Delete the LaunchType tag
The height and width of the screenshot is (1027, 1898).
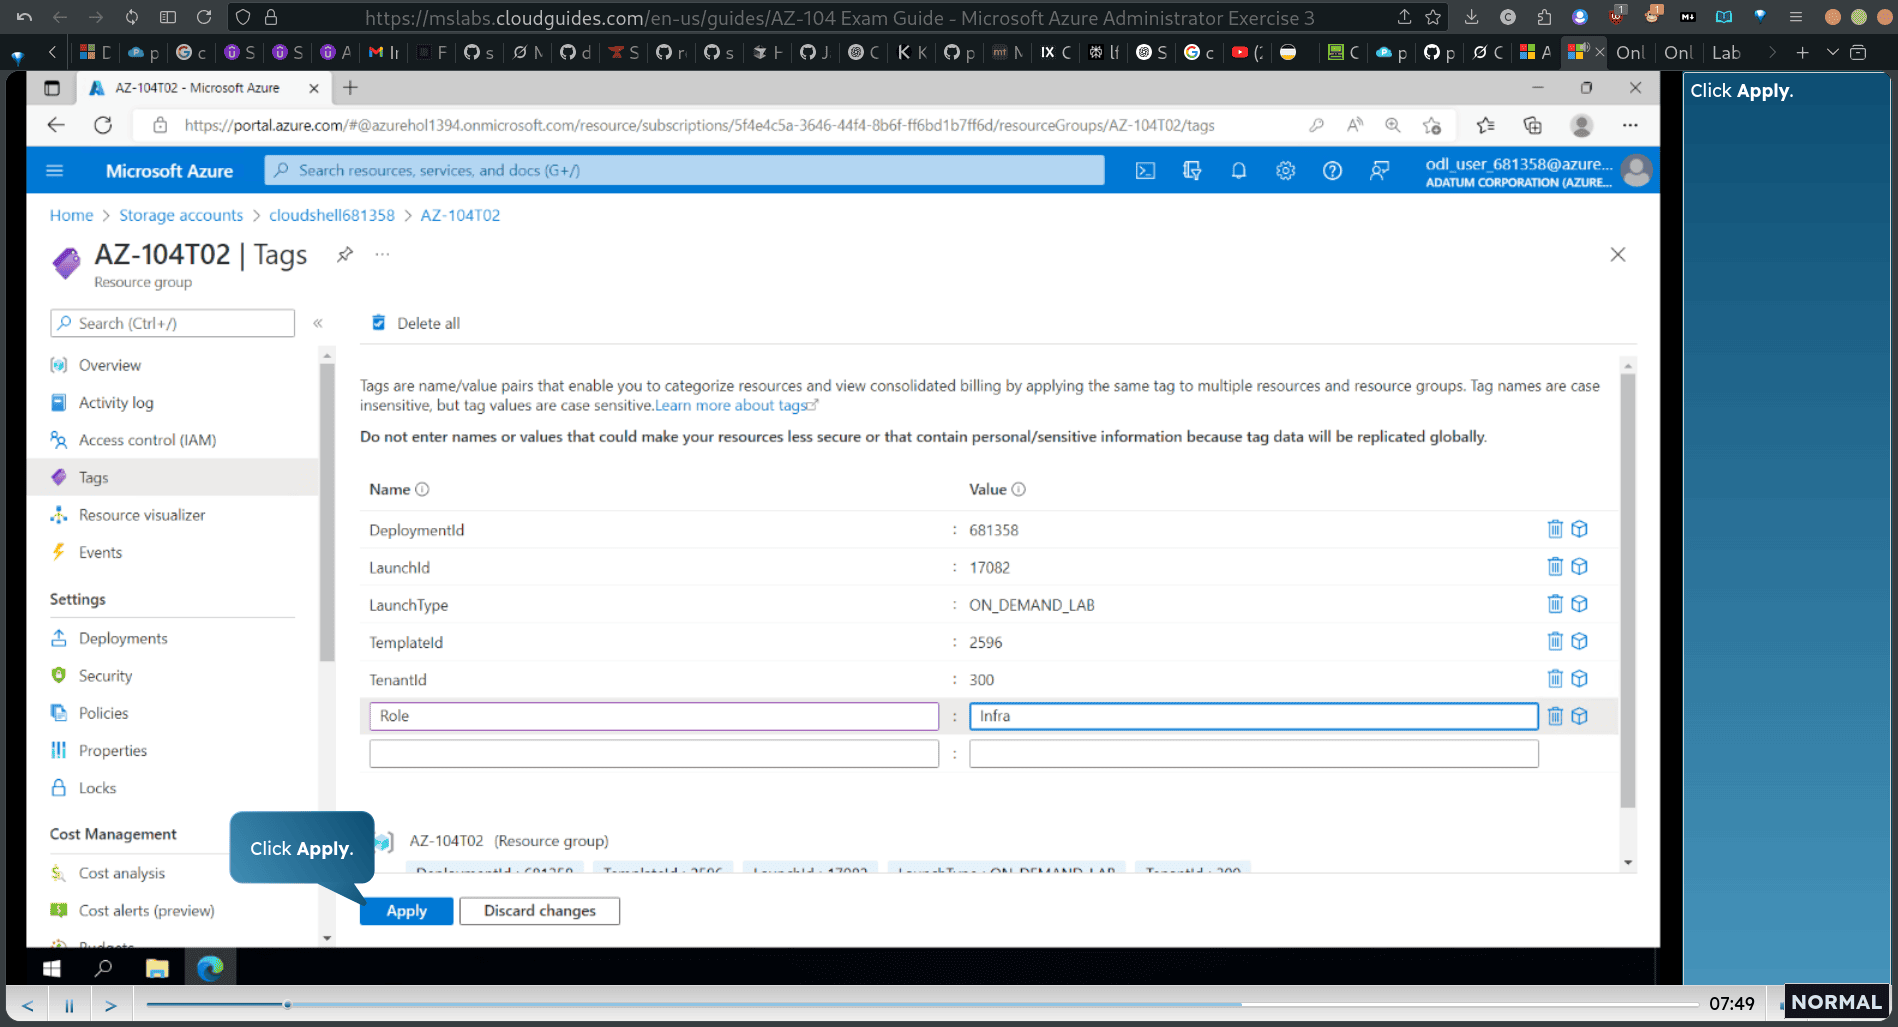[x=1555, y=603]
